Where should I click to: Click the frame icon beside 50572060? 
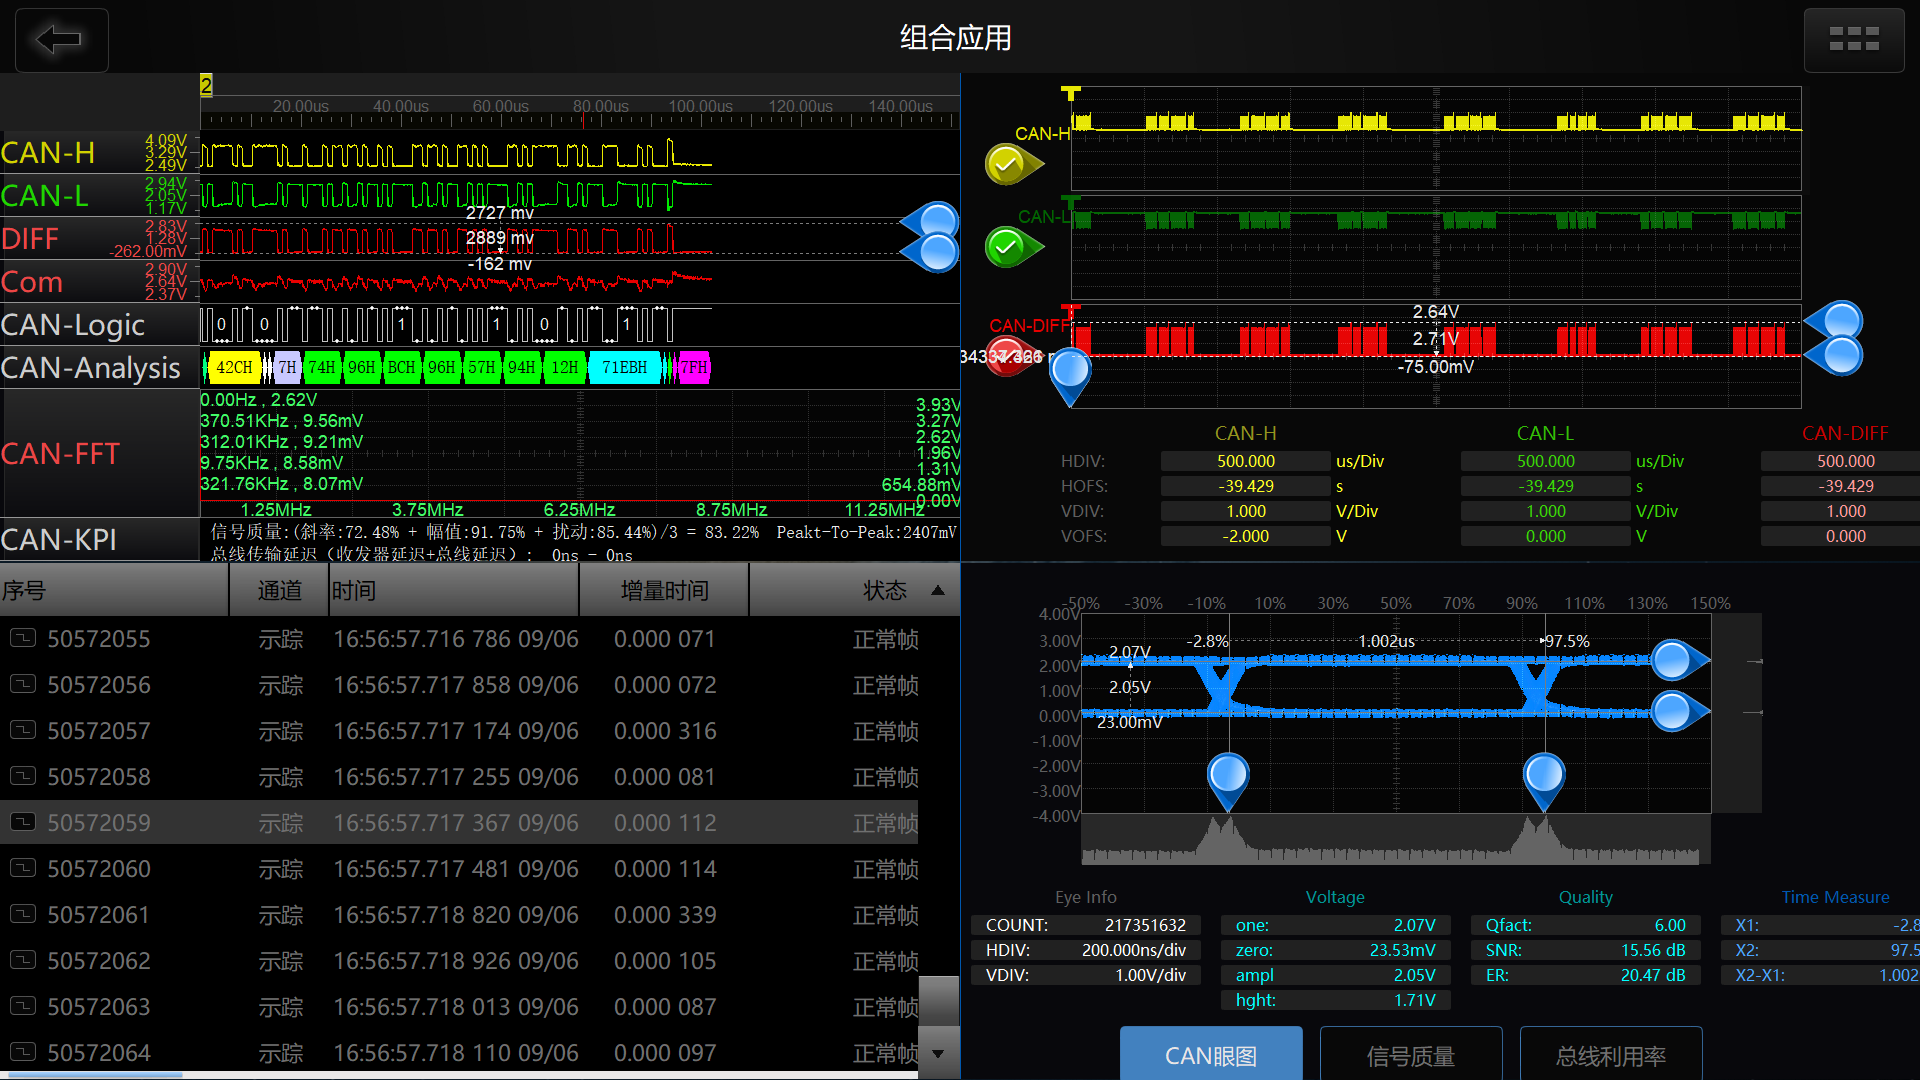pyautogui.click(x=23, y=867)
